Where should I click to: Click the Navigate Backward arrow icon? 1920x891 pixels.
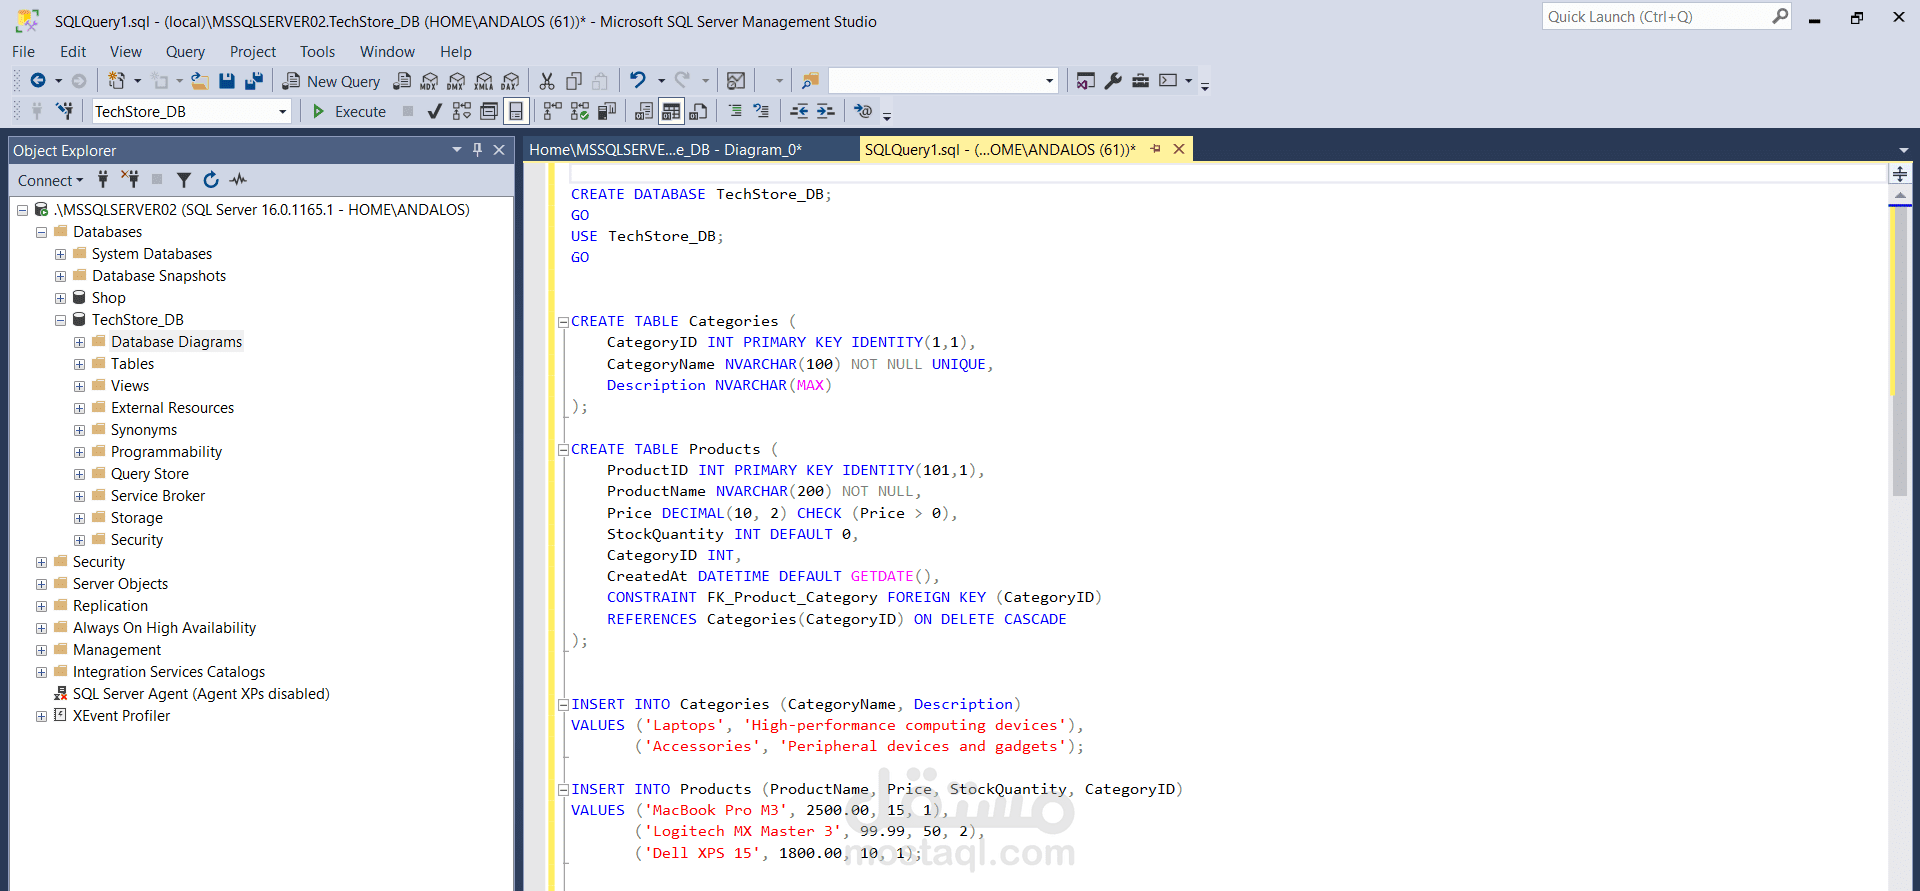click(38, 81)
